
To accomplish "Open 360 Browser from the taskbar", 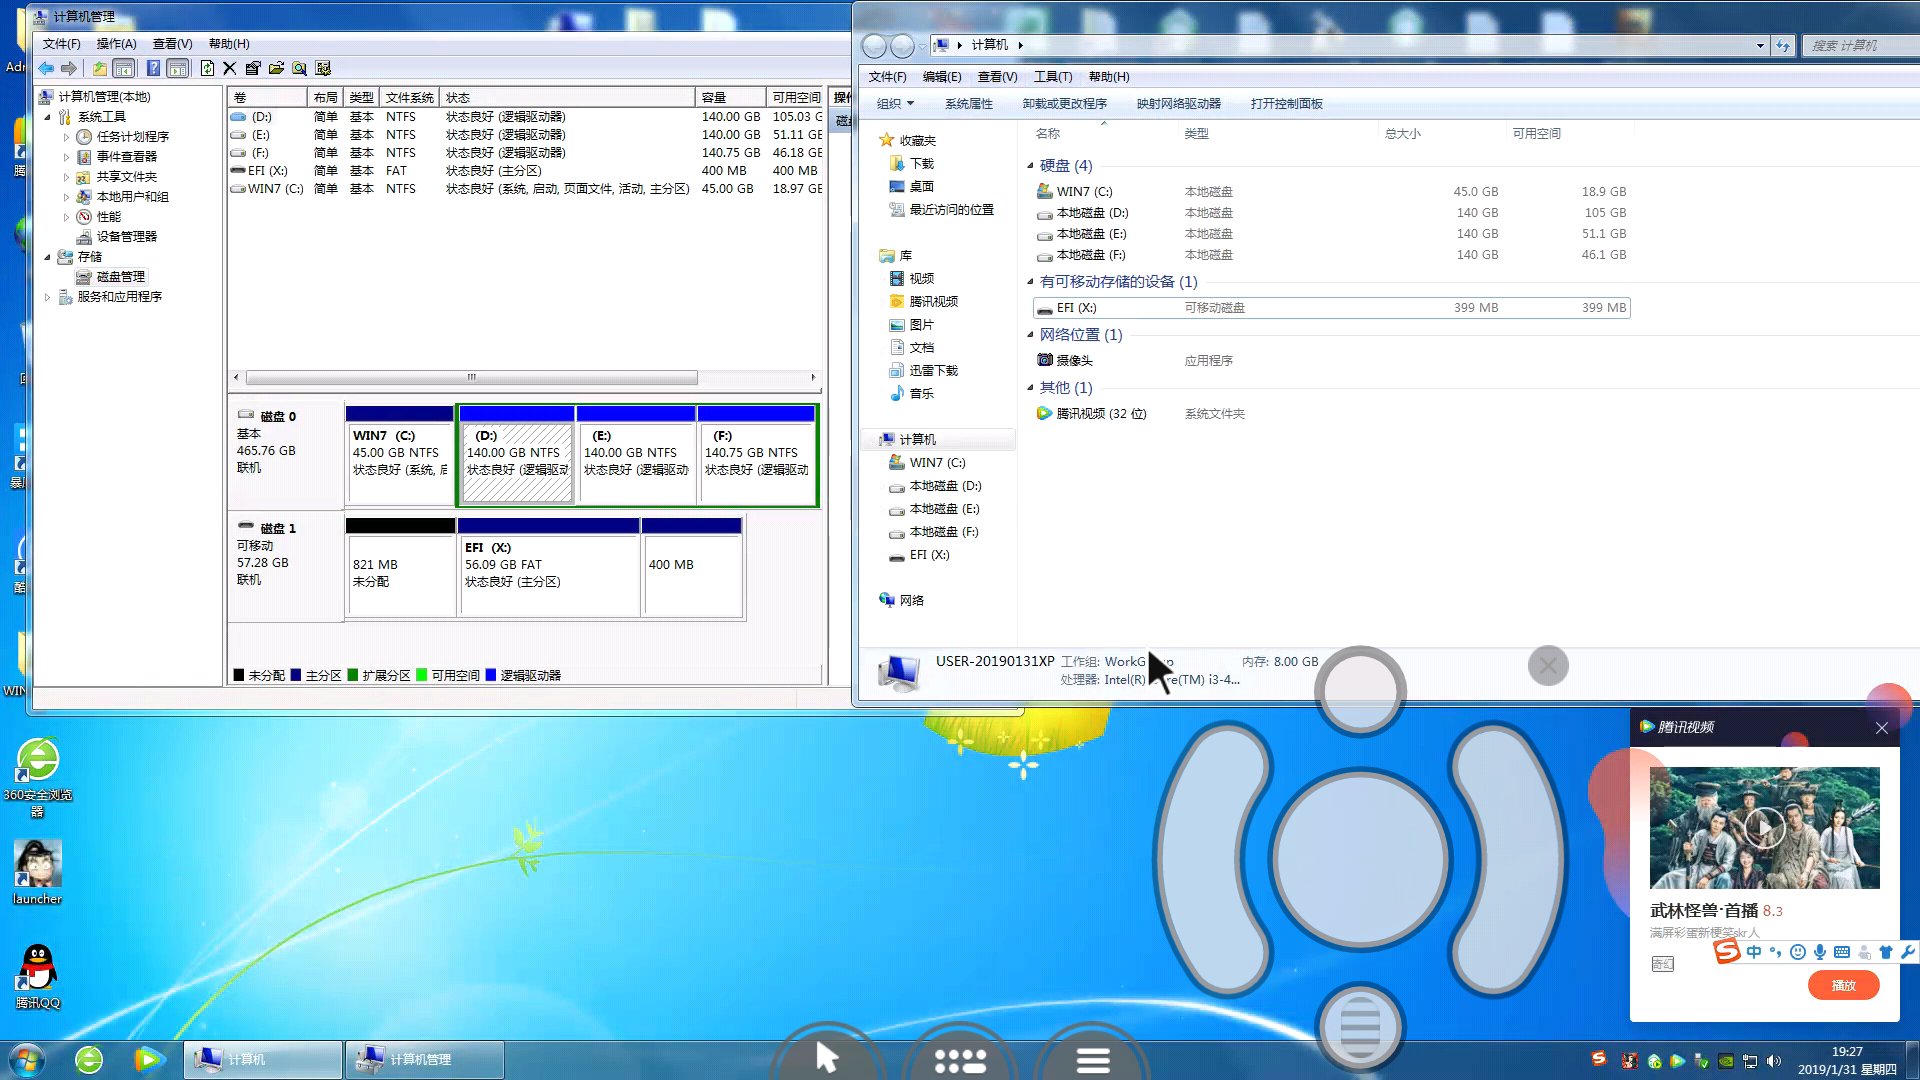I will coord(89,1059).
